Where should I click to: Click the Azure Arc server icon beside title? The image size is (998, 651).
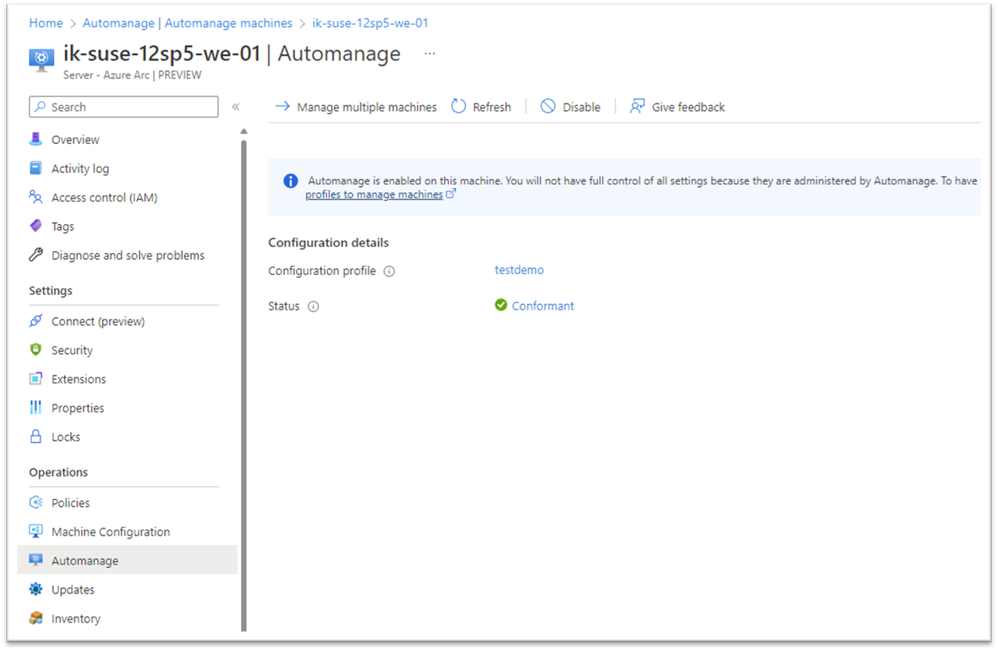[41, 60]
